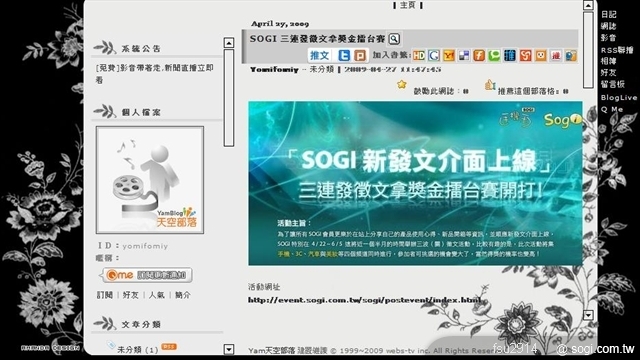This screenshot has width=640, height=360.
Task: Click the 活動網址 label
Action: (x=264, y=287)
